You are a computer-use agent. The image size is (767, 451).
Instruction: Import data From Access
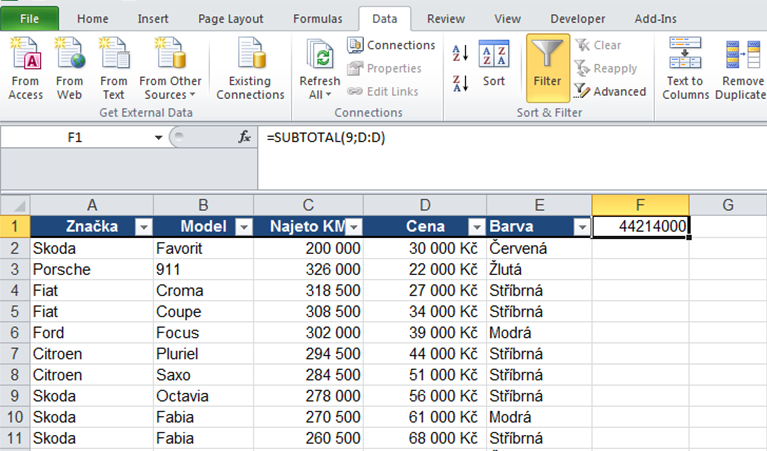pos(25,68)
